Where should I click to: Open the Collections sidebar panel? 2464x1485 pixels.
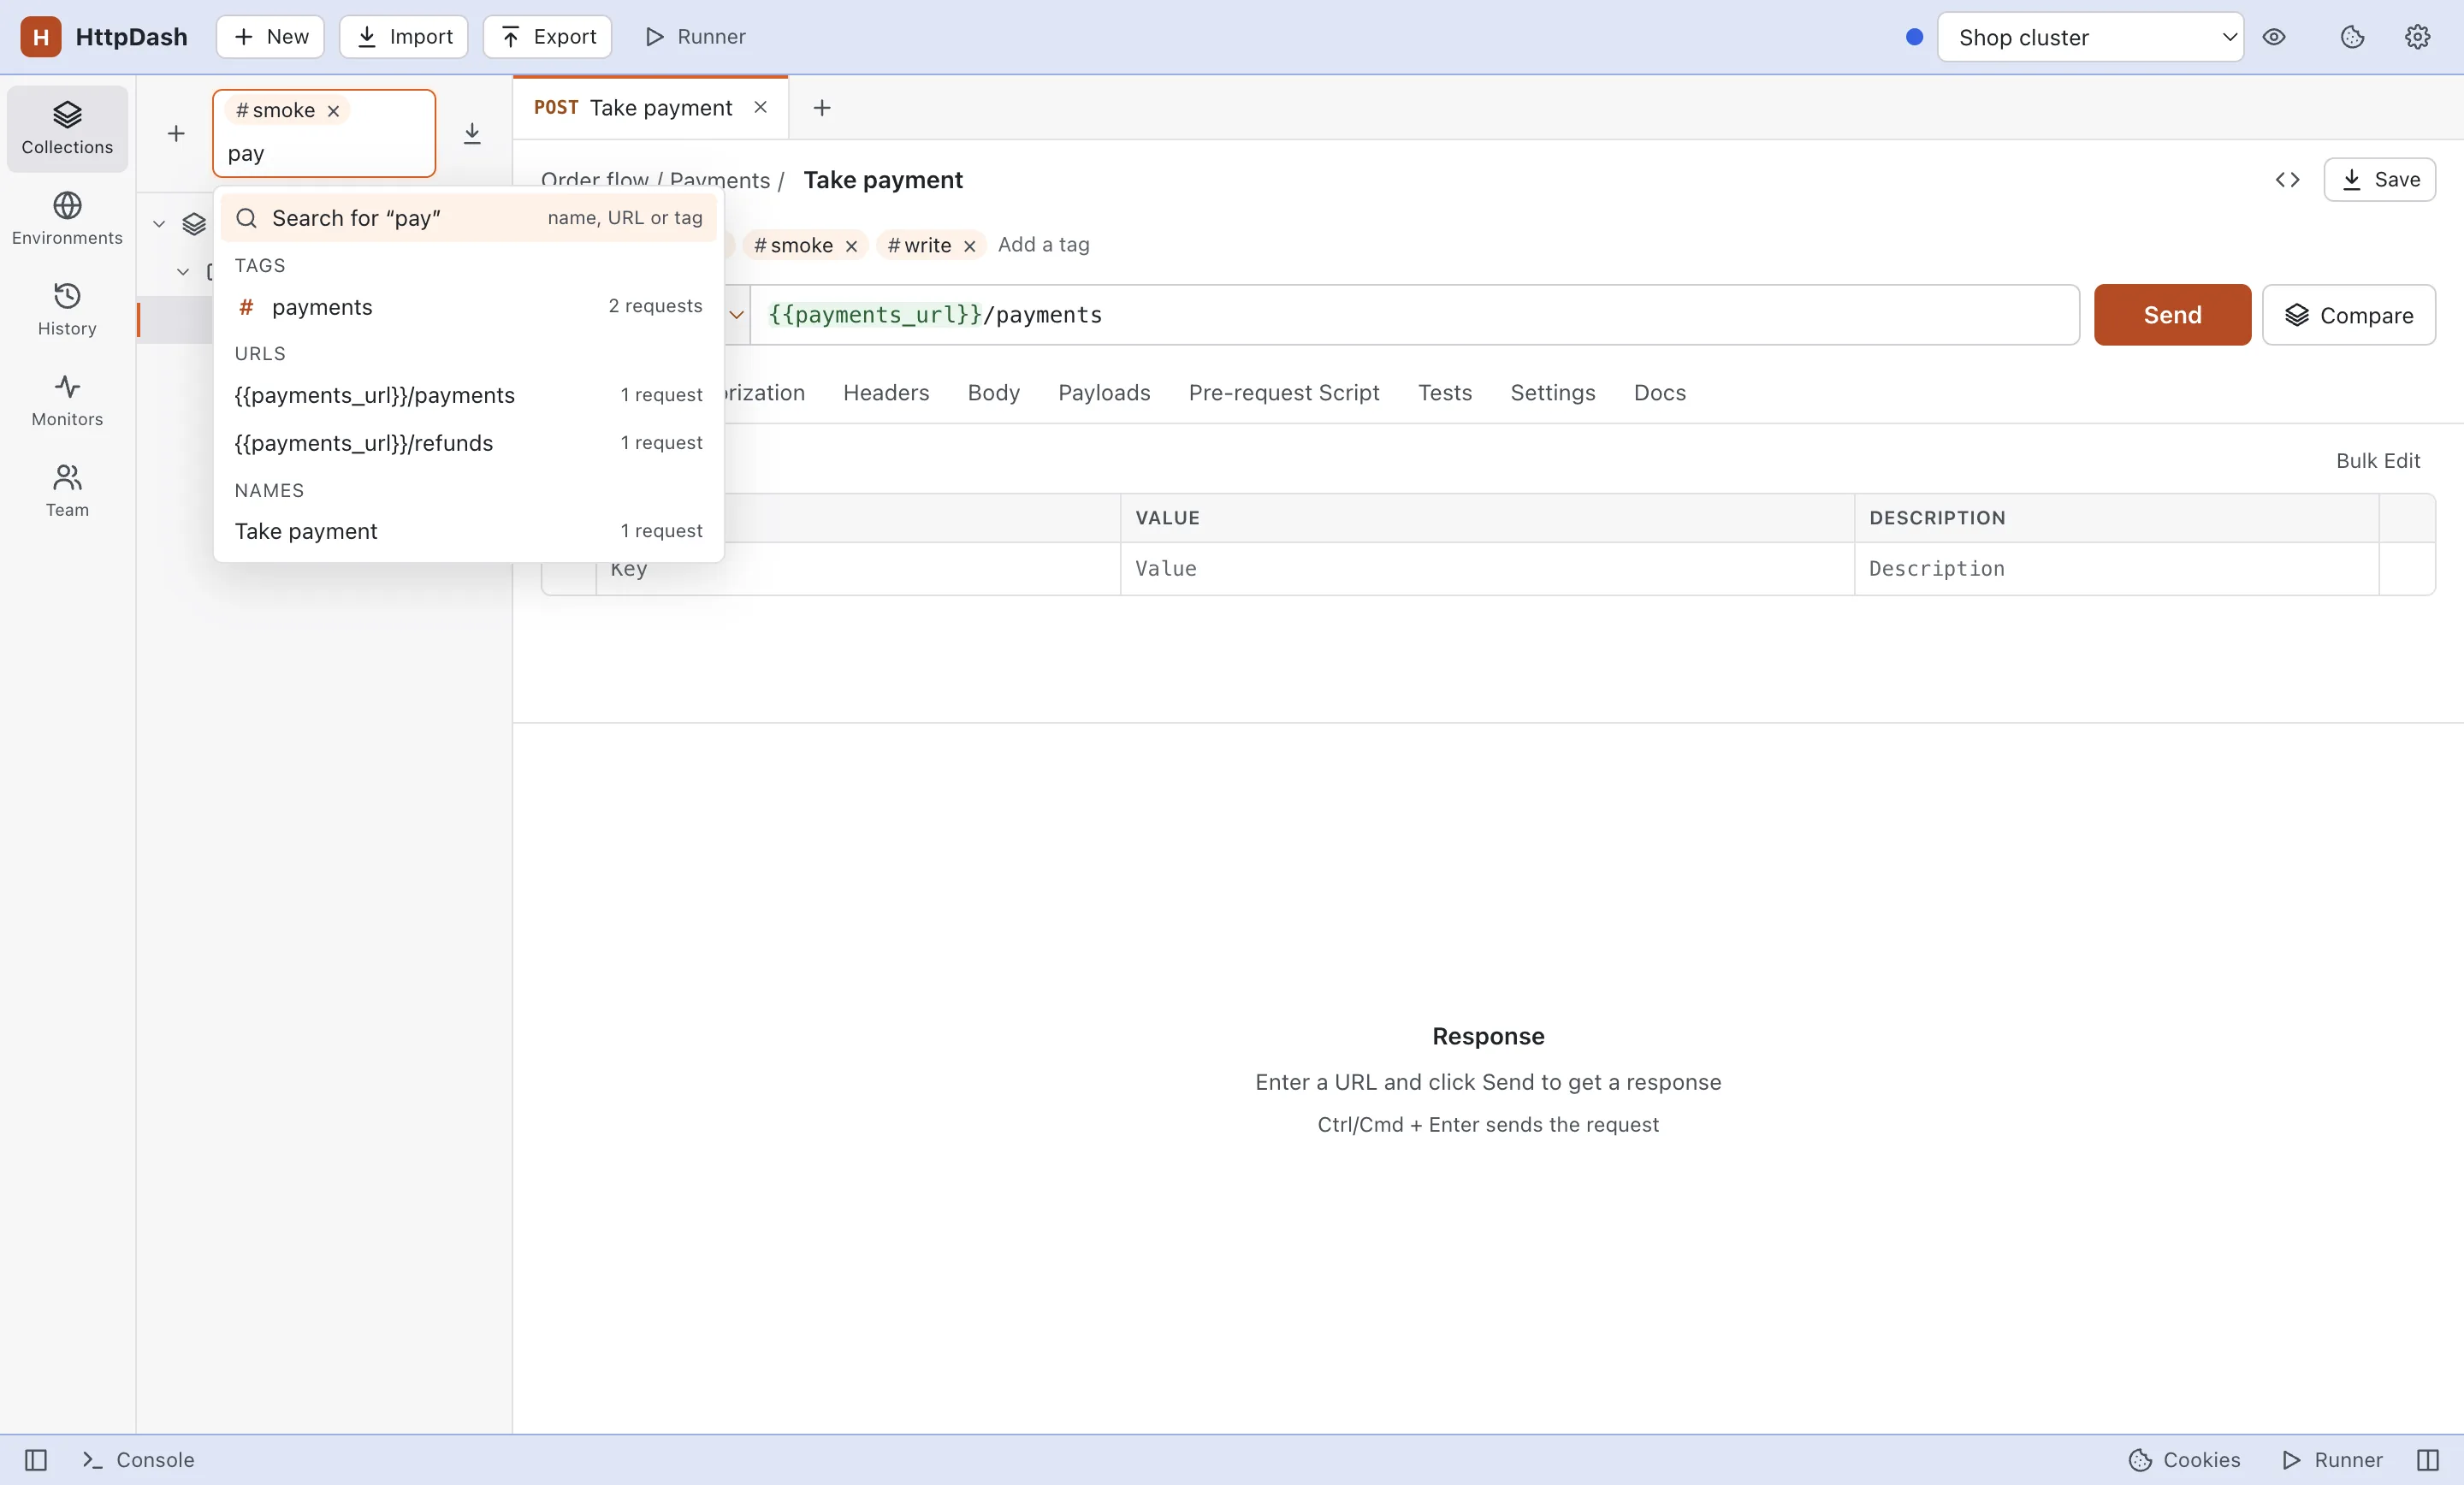[67, 129]
